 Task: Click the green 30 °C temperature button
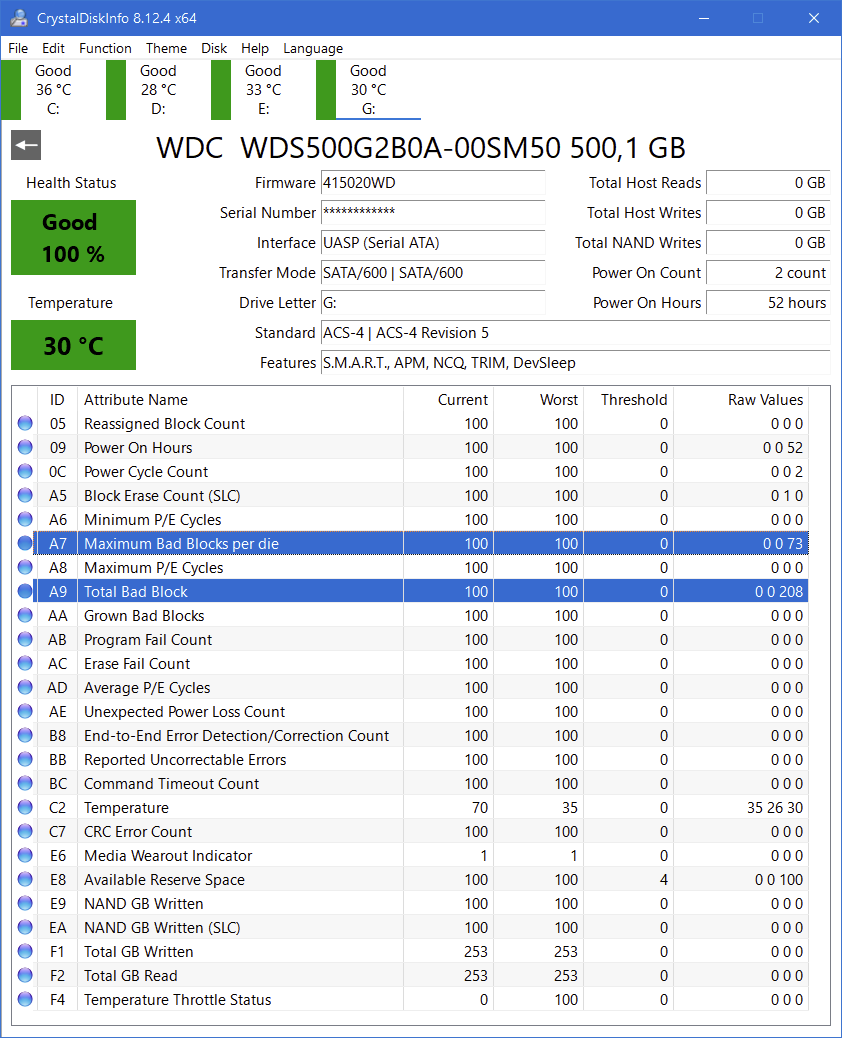point(73,346)
